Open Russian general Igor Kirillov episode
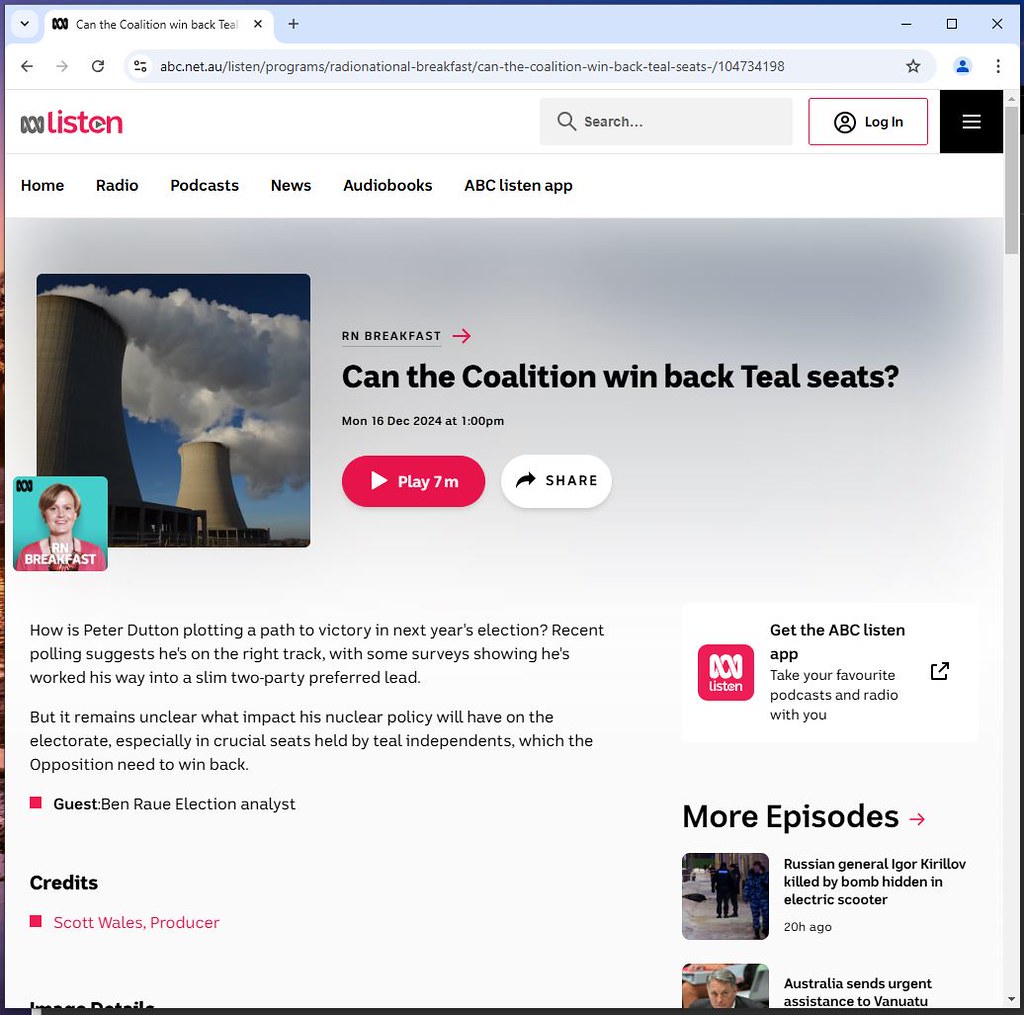Image resolution: width=1024 pixels, height=1015 pixels. [x=874, y=882]
